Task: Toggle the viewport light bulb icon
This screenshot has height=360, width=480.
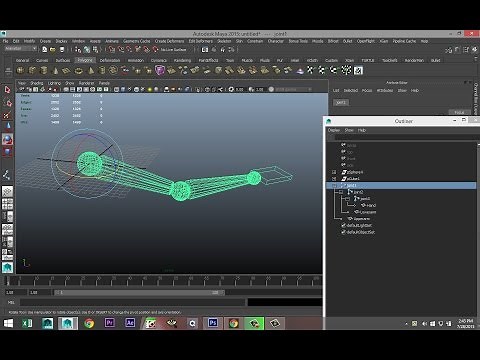Action: tap(150, 89)
